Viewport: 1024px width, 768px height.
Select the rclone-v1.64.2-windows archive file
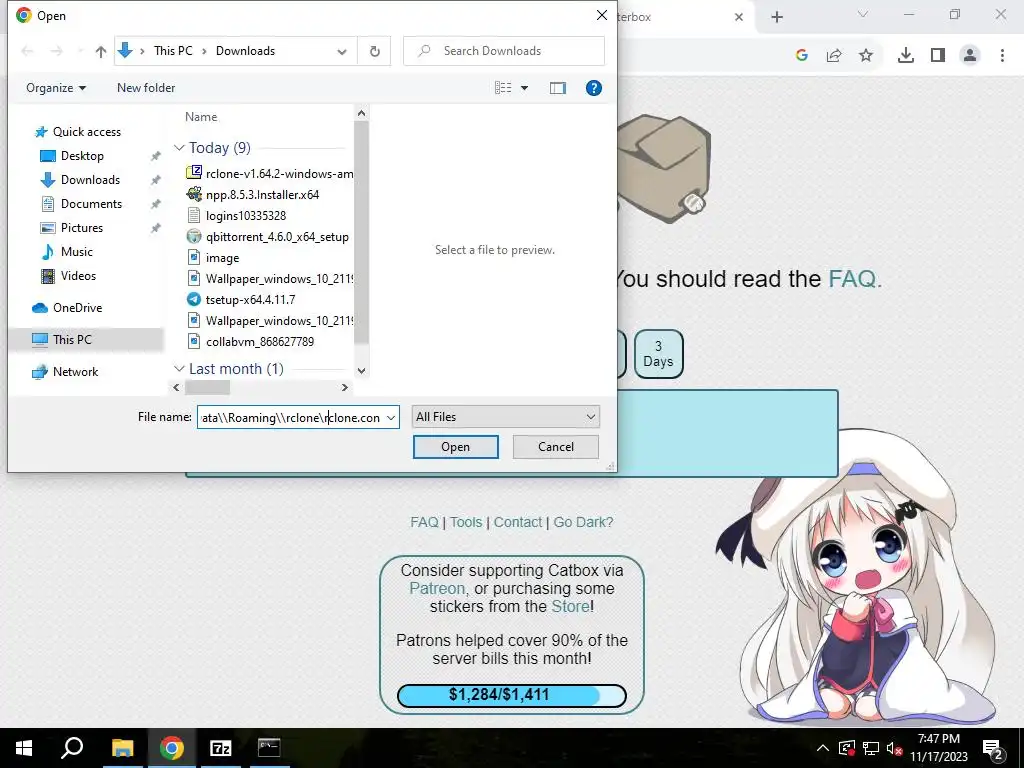[269, 174]
